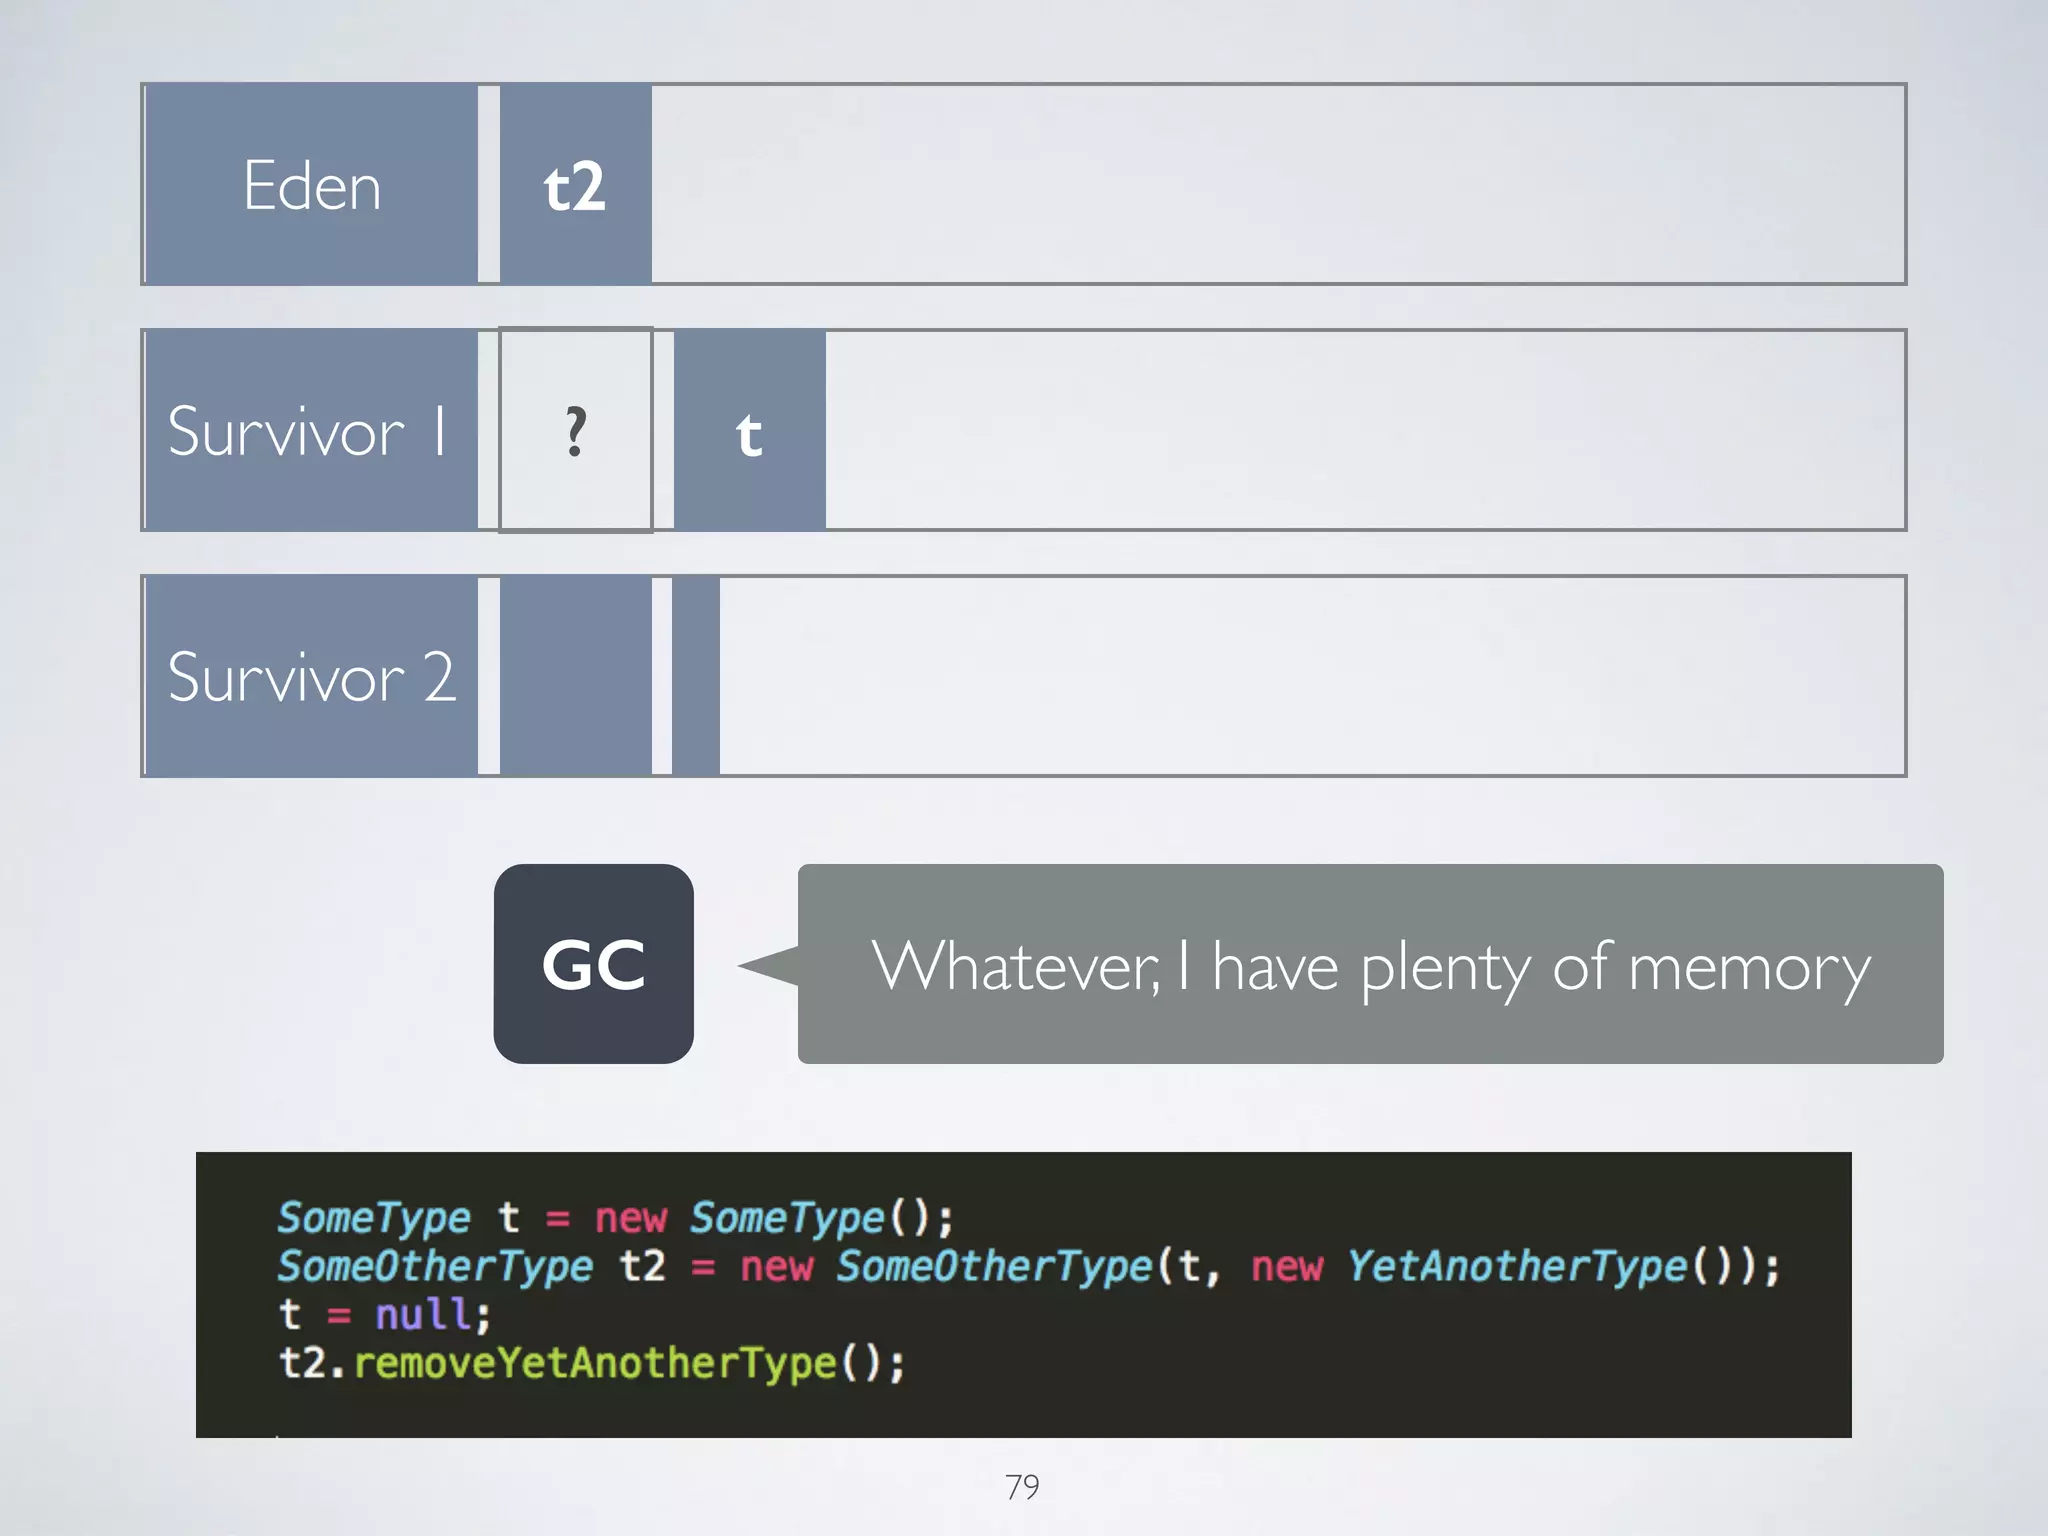
Task: Click the large filled block in Survivor 2
Action: [575, 676]
